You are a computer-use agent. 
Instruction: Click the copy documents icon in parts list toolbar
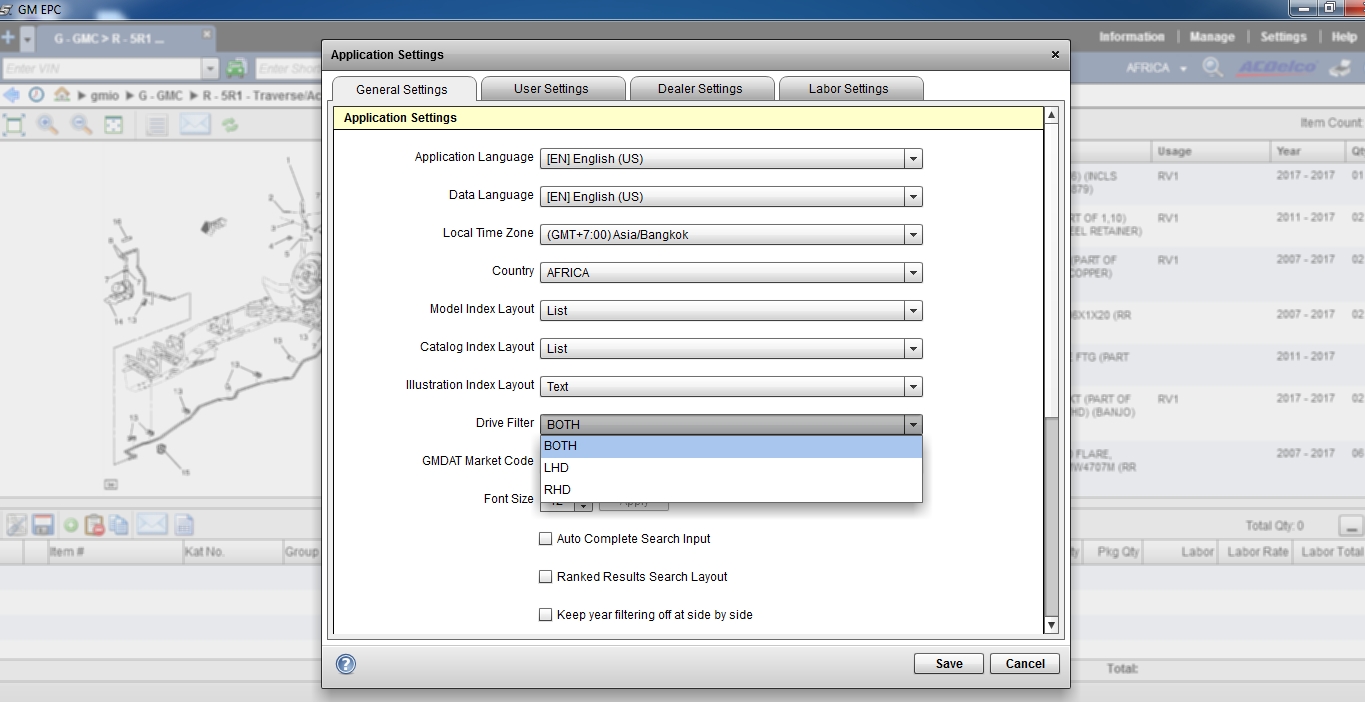point(119,525)
